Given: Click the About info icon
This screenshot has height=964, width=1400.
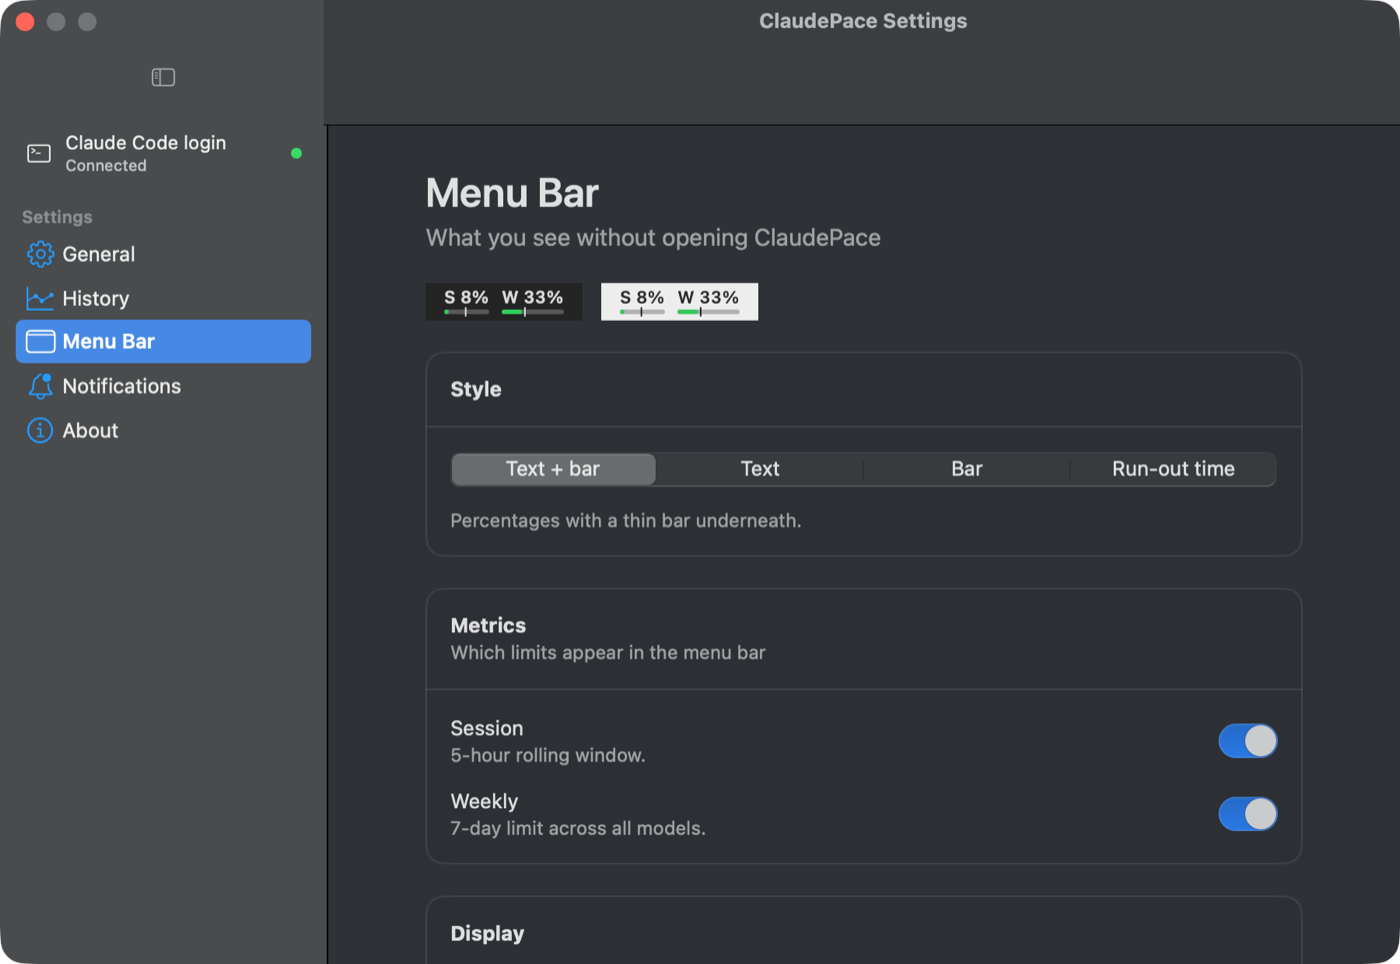Looking at the screenshot, I should (x=40, y=430).
